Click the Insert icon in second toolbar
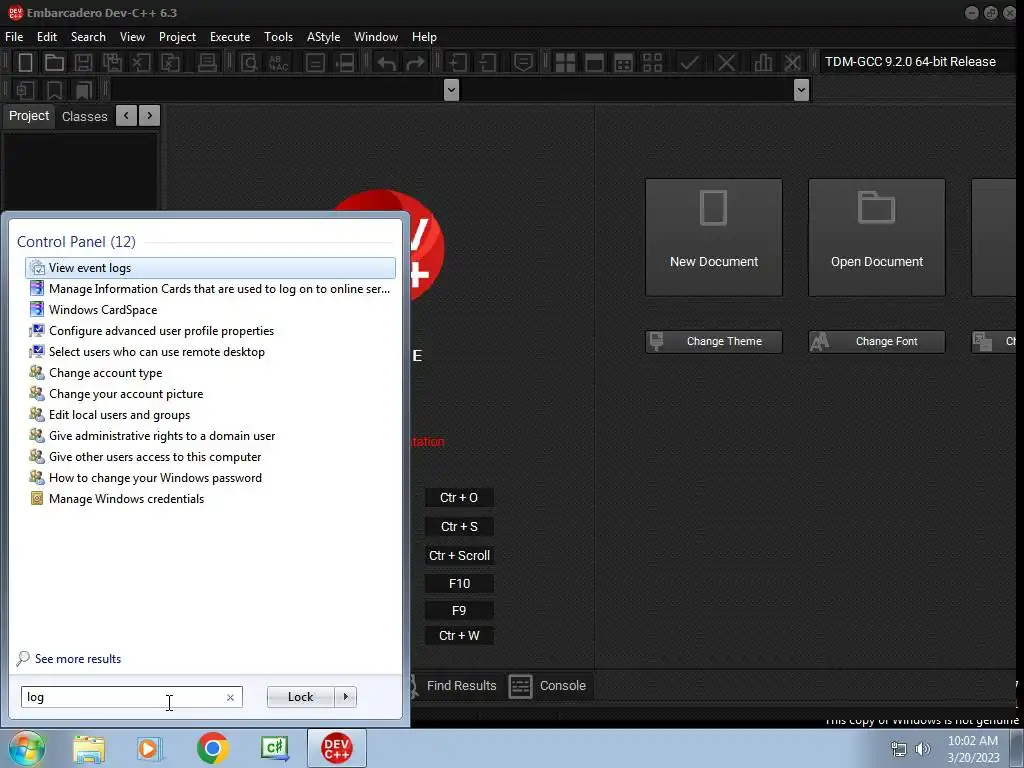Image resolution: width=1024 pixels, height=768 pixels. click(x=25, y=89)
